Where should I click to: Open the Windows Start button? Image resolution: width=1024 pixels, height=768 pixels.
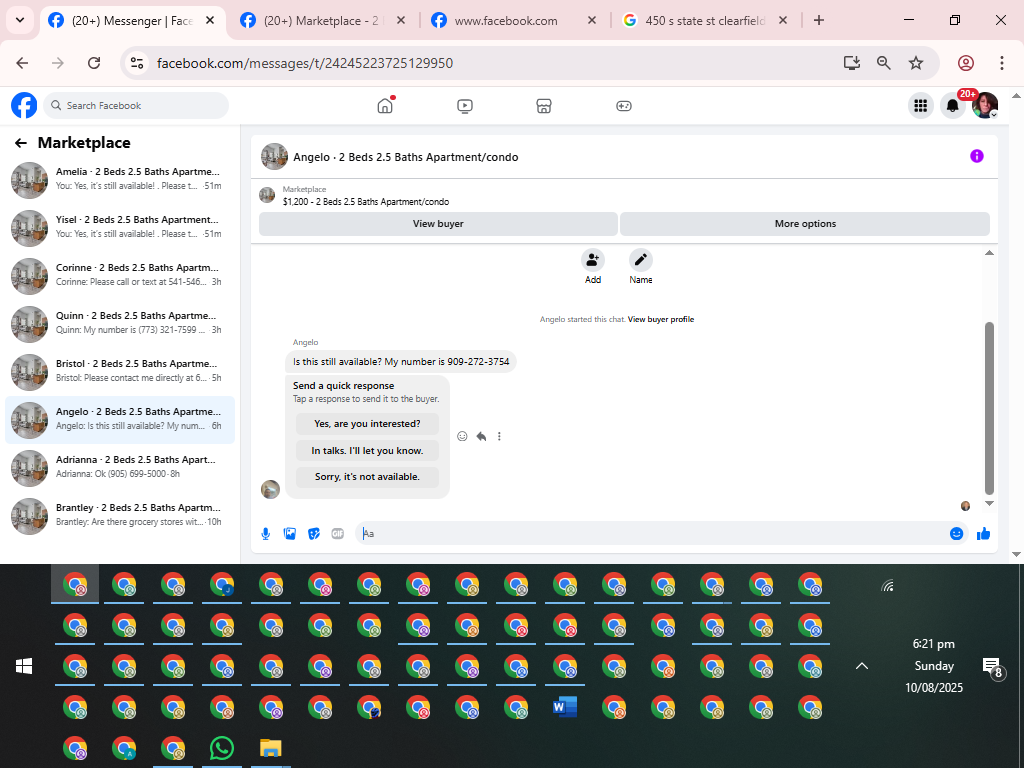[x=24, y=666]
